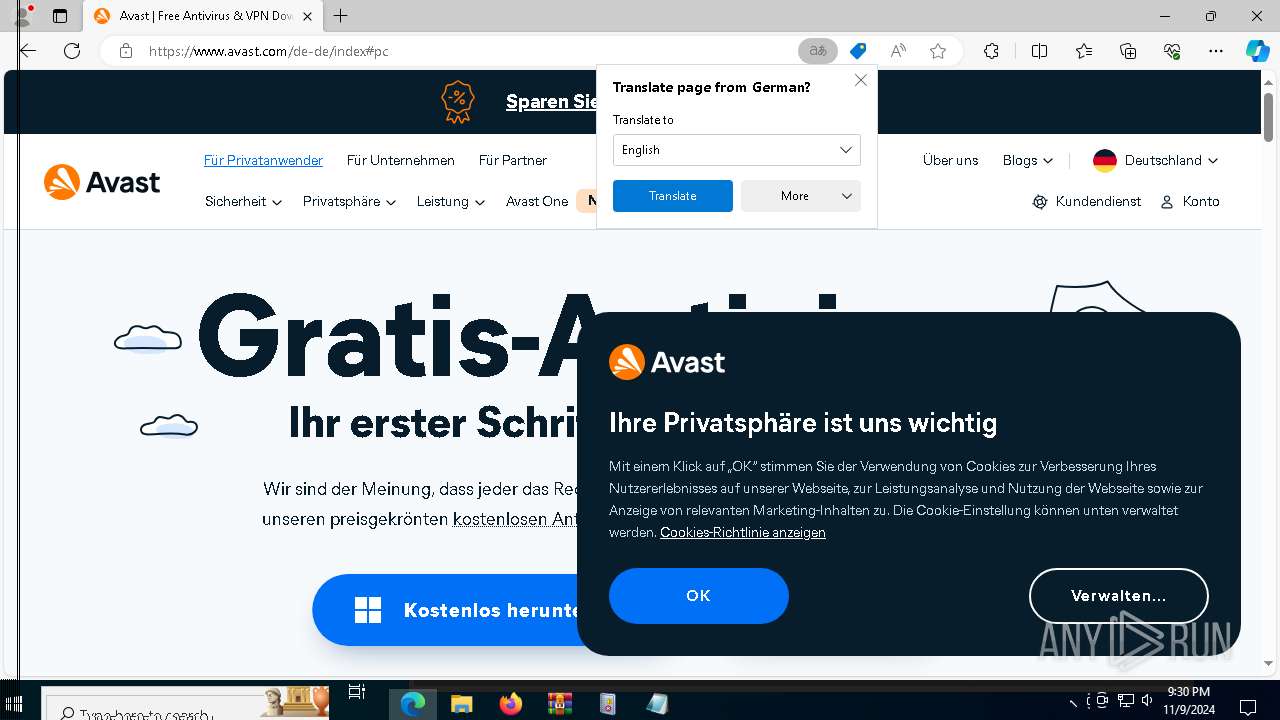The height and width of the screenshot is (720, 1280).
Task: Open Task View on taskbar
Action: pos(357,693)
